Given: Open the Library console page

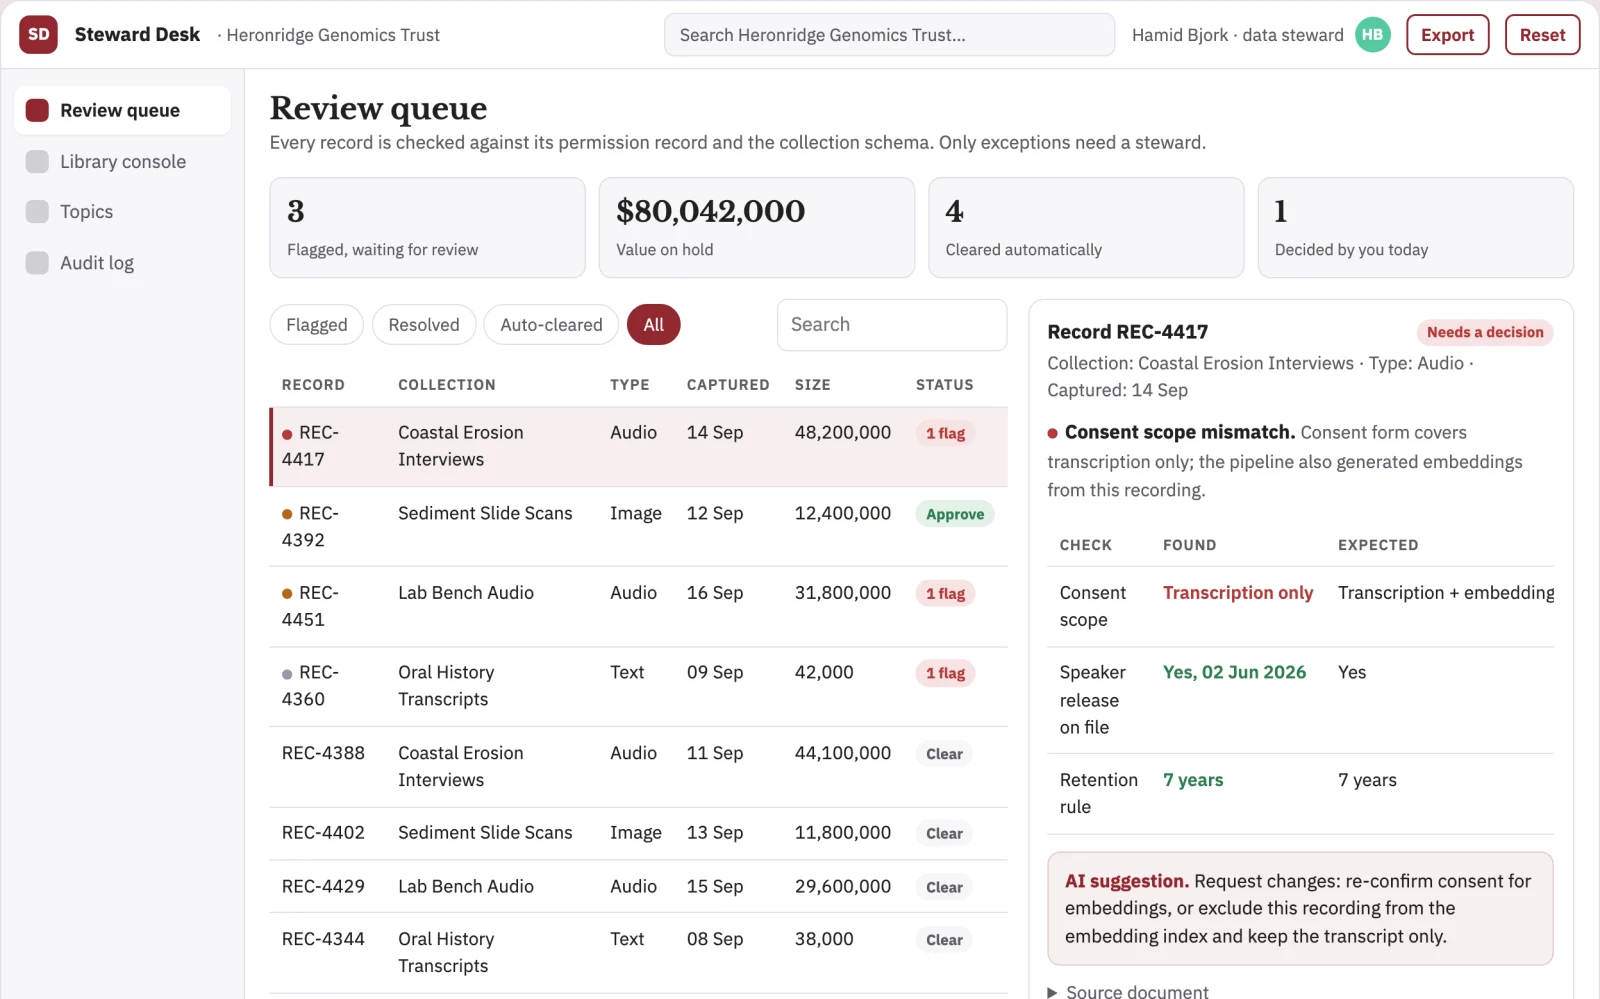Looking at the screenshot, I should click(x=122, y=161).
